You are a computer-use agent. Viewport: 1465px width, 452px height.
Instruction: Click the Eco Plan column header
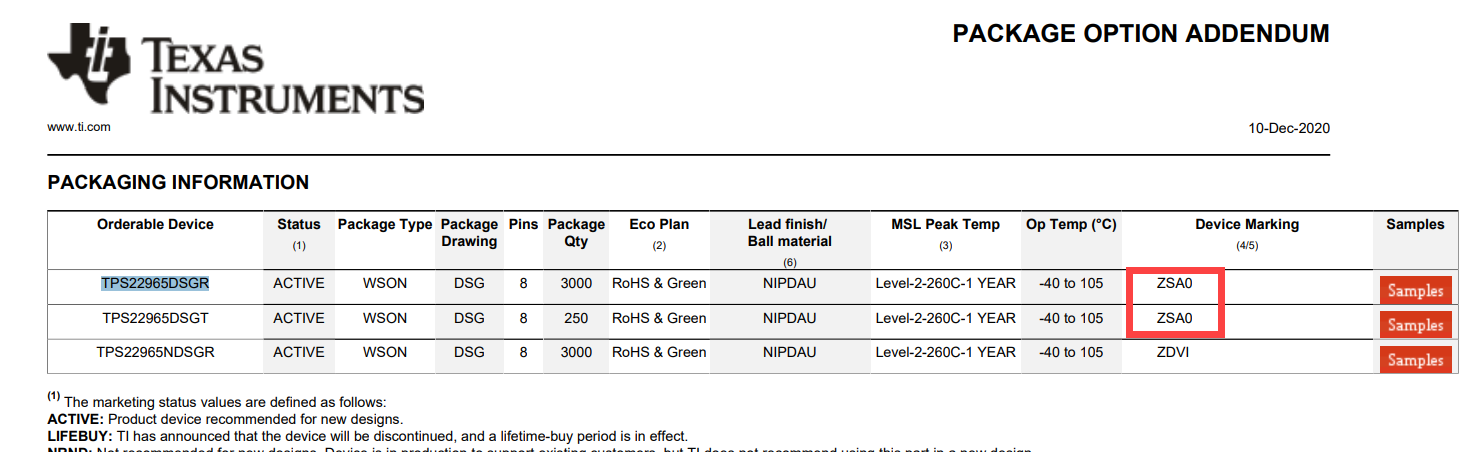tap(659, 224)
